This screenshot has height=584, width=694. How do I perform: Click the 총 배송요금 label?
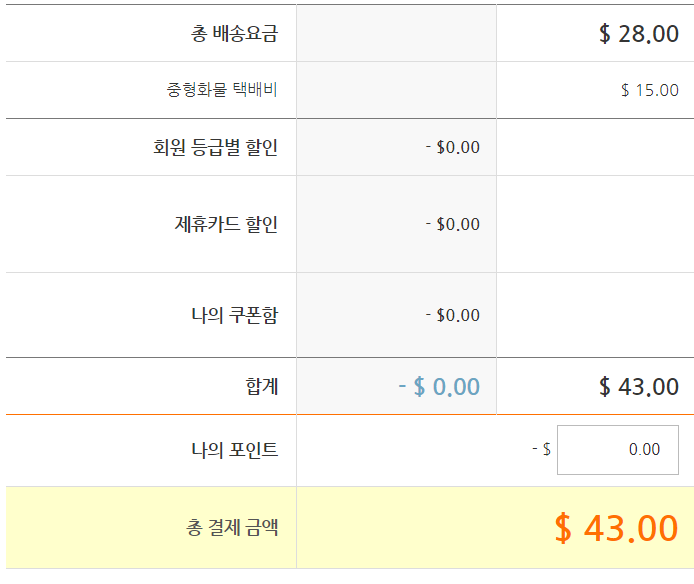pos(234,34)
